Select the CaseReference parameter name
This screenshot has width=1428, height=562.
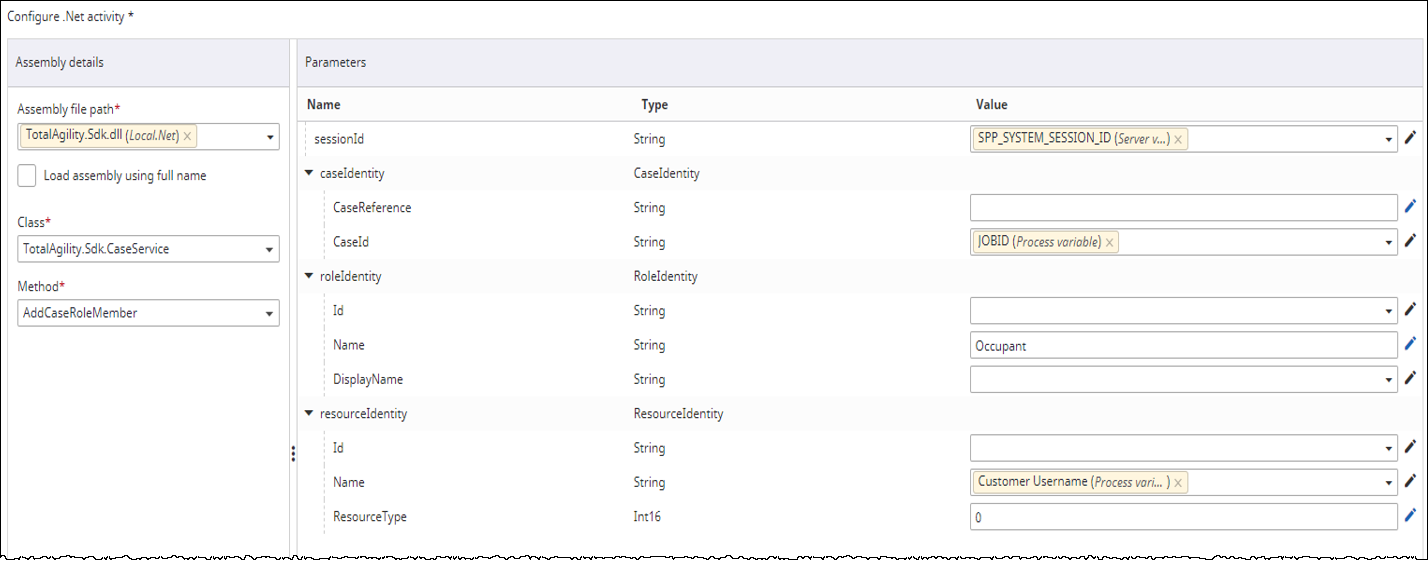pos(372,208)
